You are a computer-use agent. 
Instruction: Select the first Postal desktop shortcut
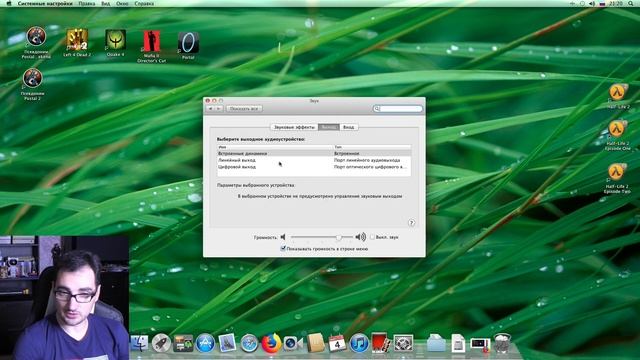pos(36,42)
